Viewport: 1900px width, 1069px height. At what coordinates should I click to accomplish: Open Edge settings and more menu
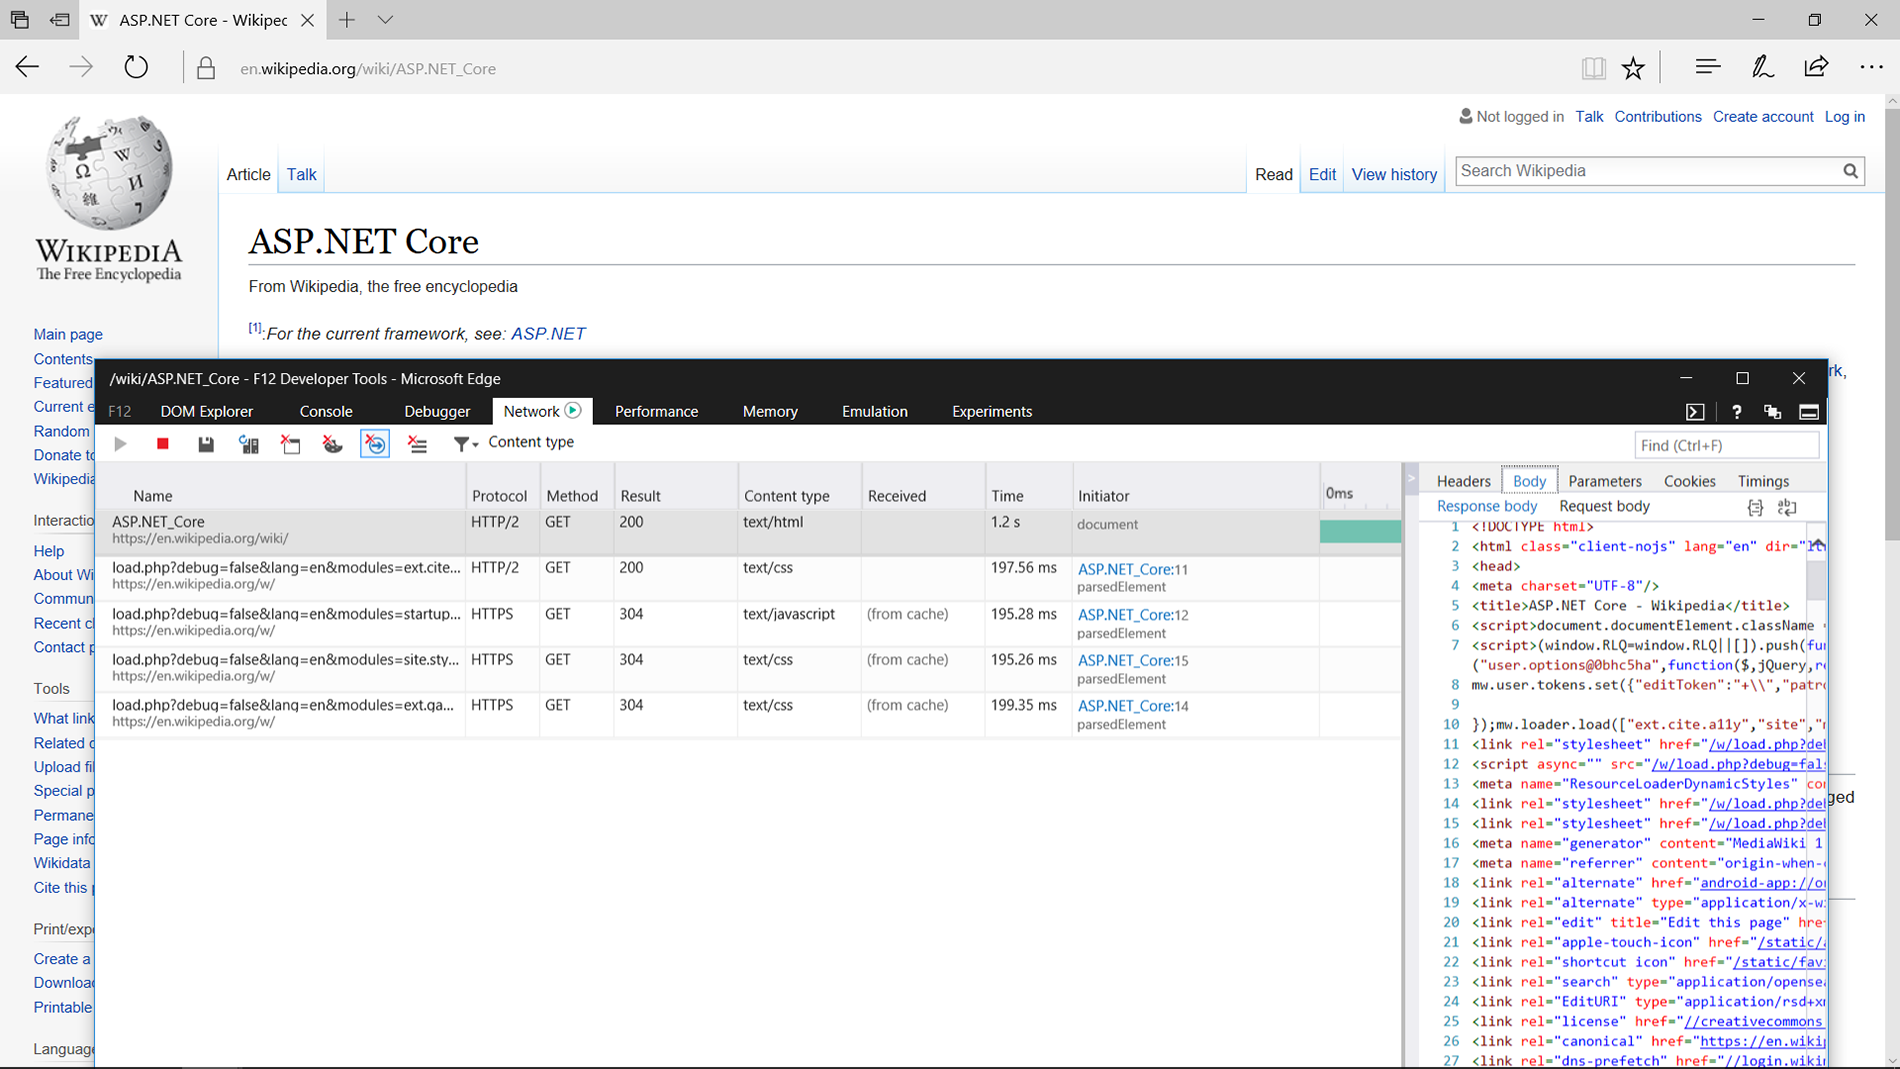click(1871, 68)
